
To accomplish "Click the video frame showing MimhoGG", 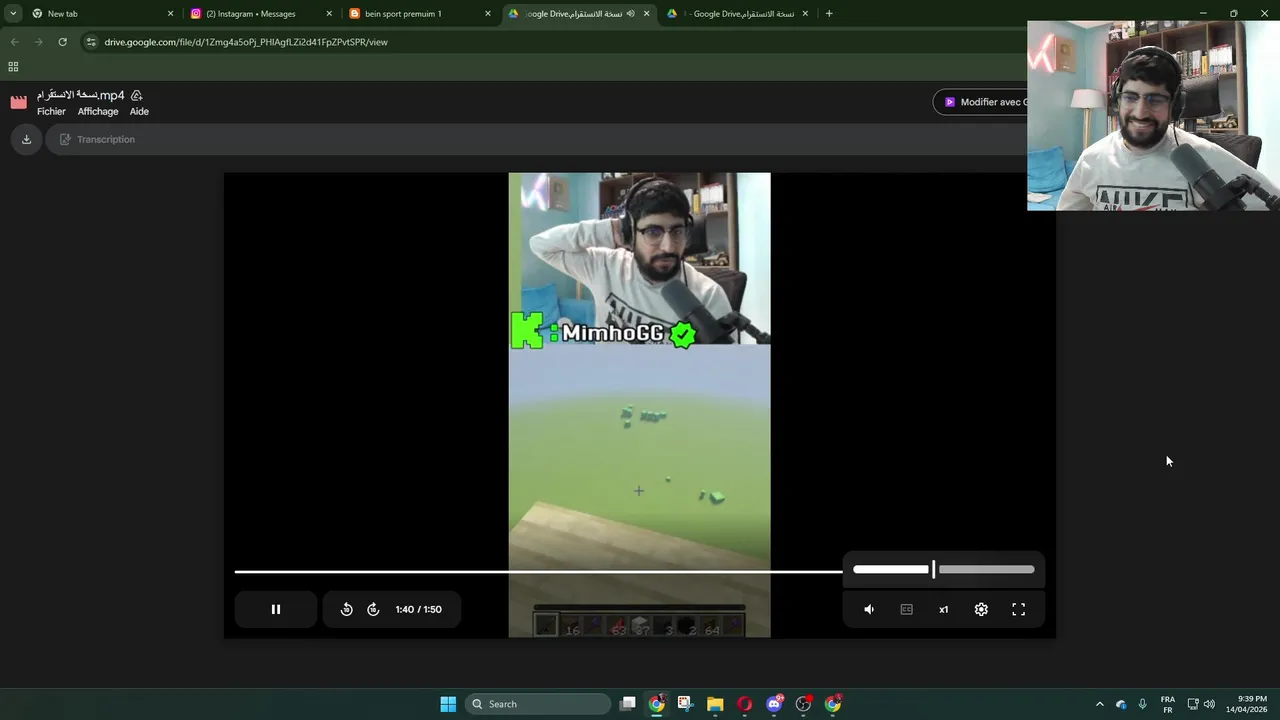I will click(x=639, y=405).
